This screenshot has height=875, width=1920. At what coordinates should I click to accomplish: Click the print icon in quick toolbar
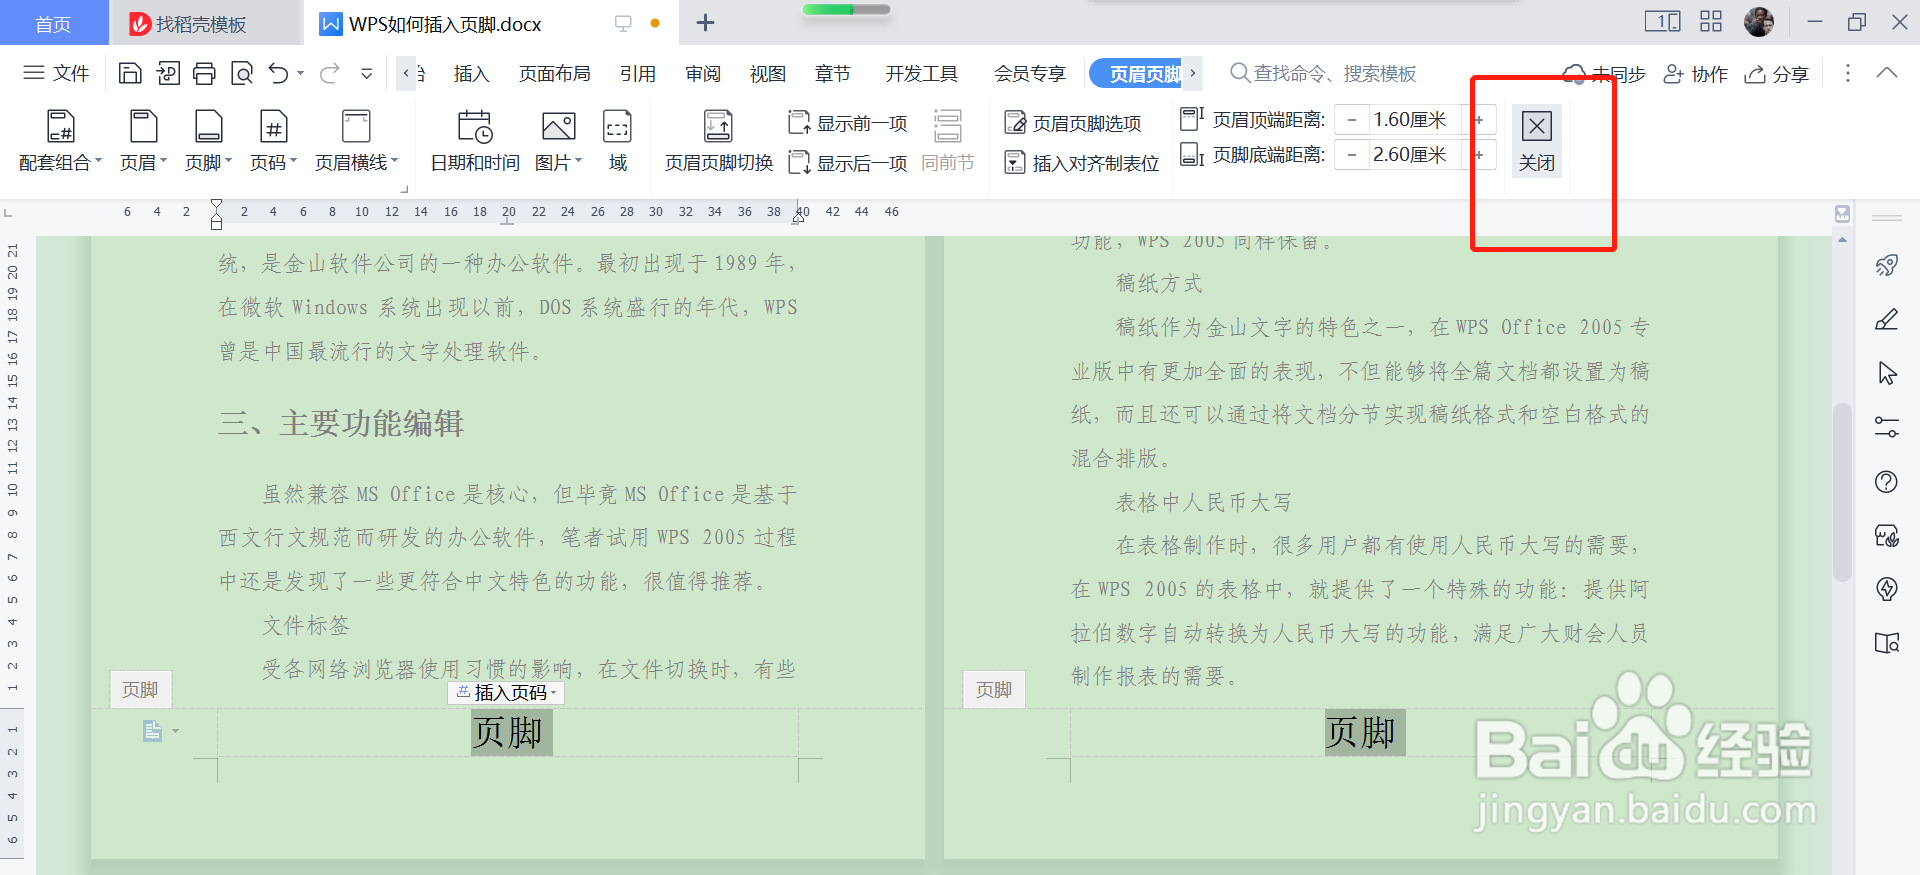click(x=204, y=73)
